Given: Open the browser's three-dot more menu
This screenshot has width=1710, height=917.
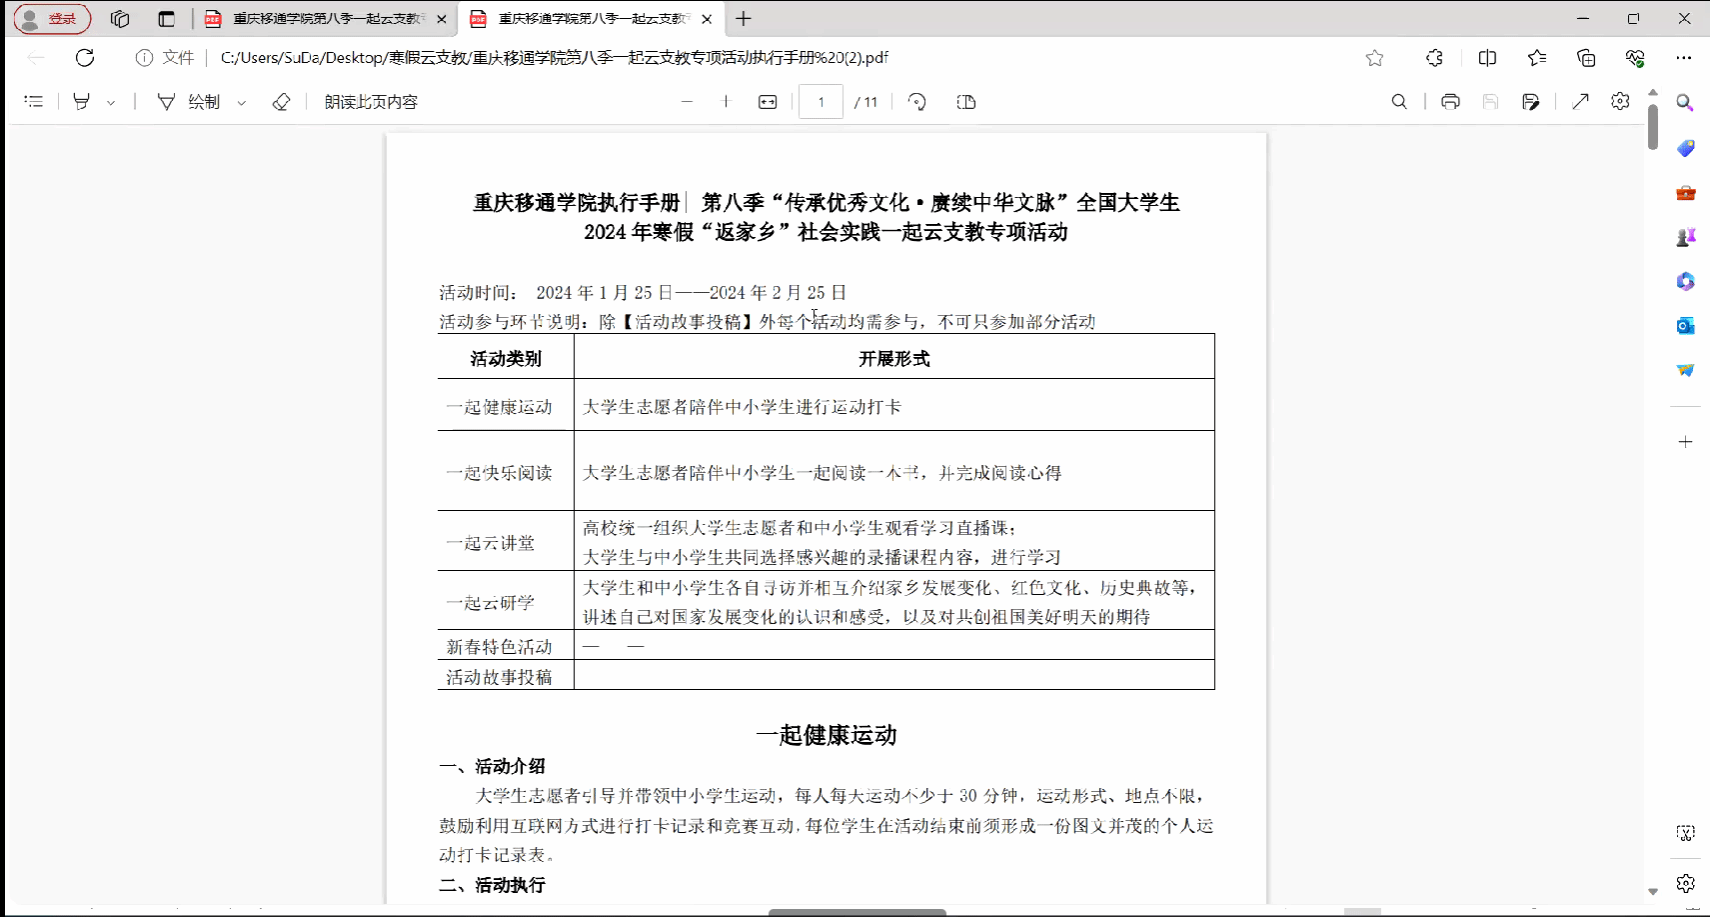Looking at the screenshot, I should 1684,58.
